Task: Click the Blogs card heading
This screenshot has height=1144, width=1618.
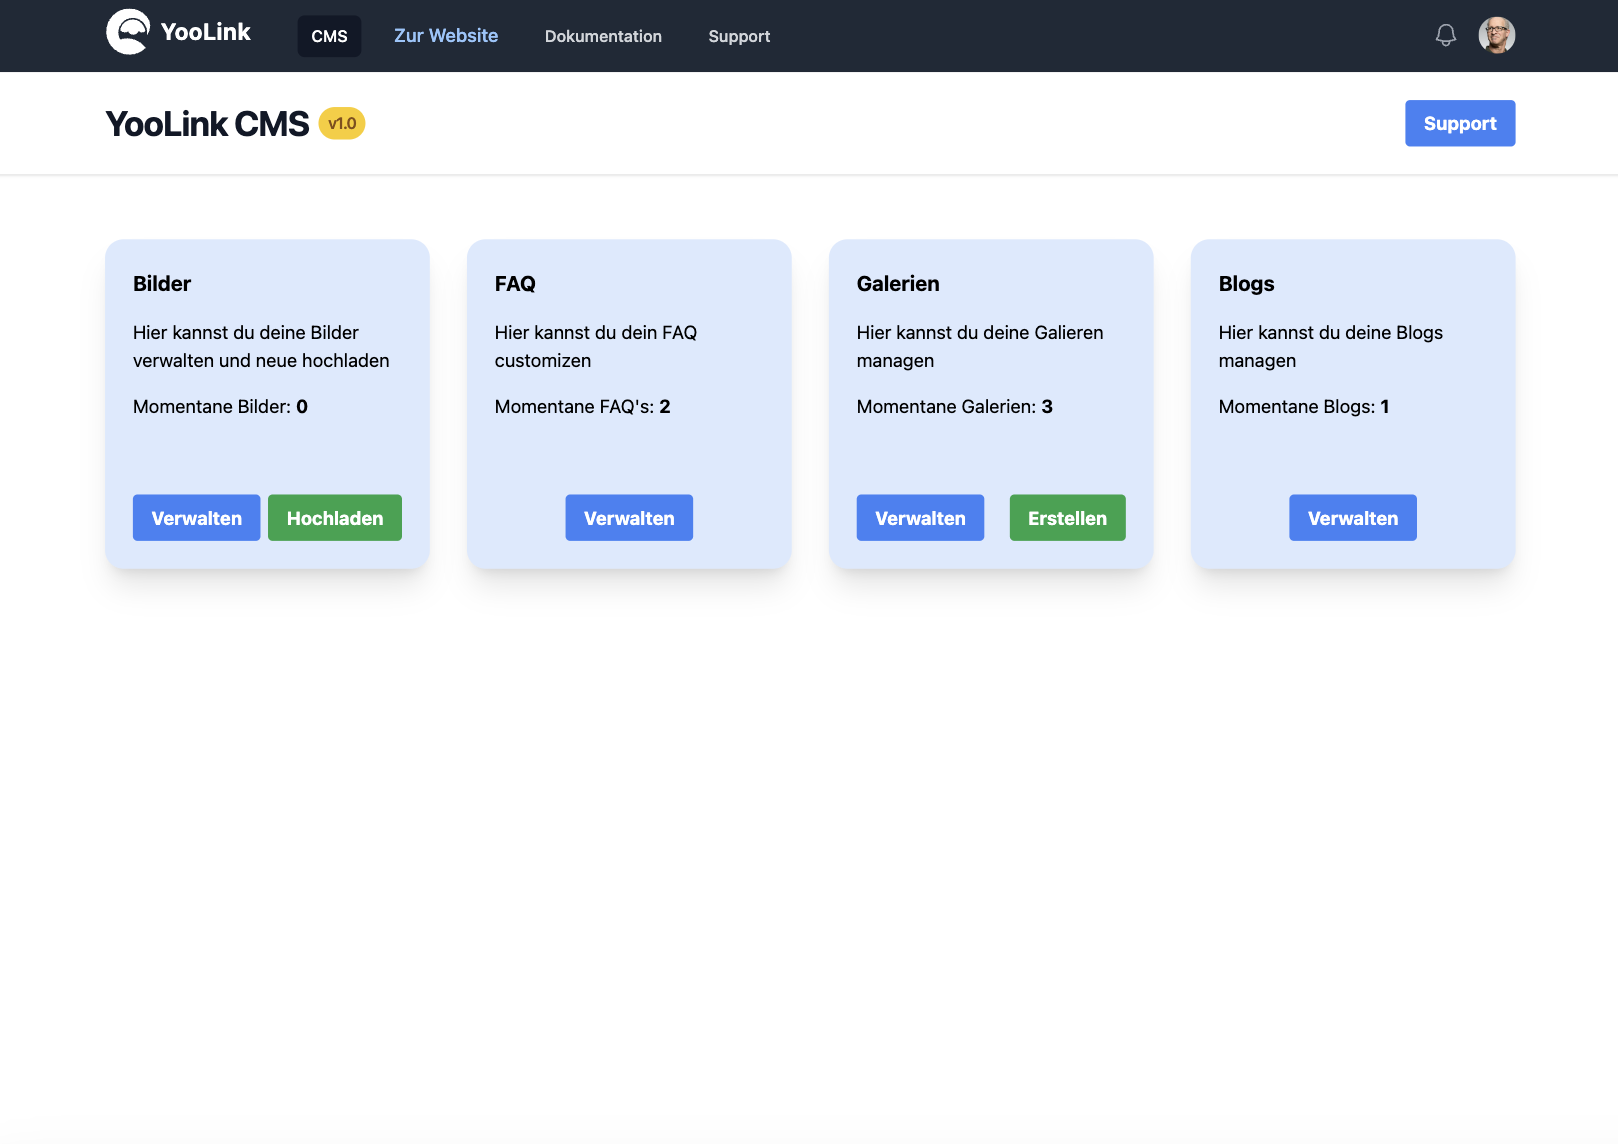Action: (x=1245, y=284)
